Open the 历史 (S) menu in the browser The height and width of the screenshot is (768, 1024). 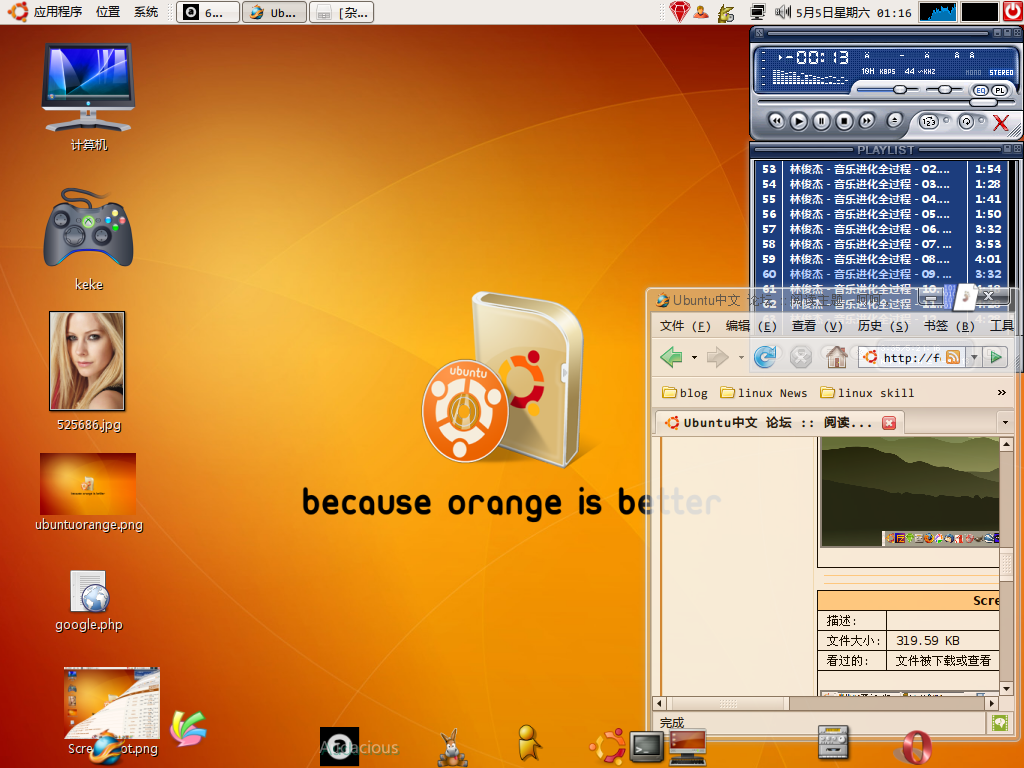point(883,326)
